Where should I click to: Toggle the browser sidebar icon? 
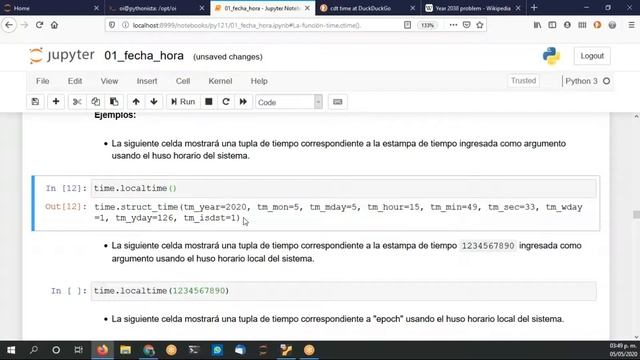pyautogui.click(x=552, y=25)
